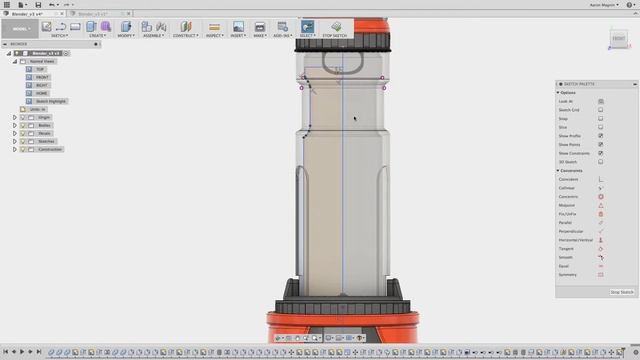Click the Save disk icon
Screen dimensions: 640x360
point(38,4)
